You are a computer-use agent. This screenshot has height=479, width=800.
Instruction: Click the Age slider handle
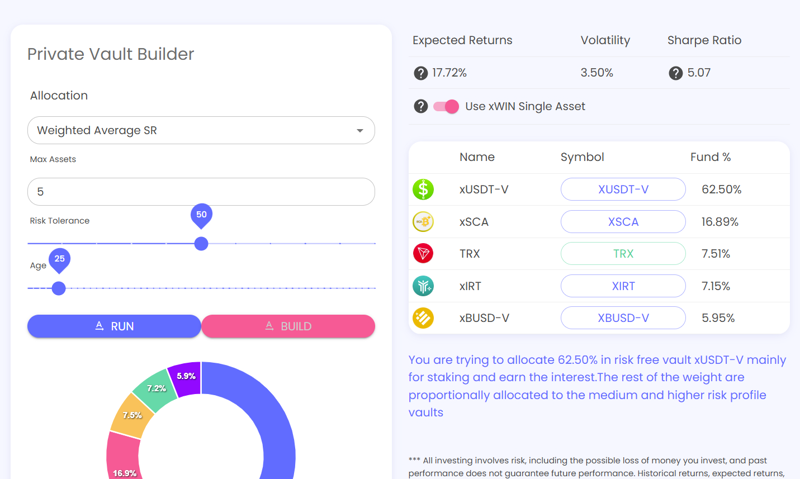[x=59, y=288]
